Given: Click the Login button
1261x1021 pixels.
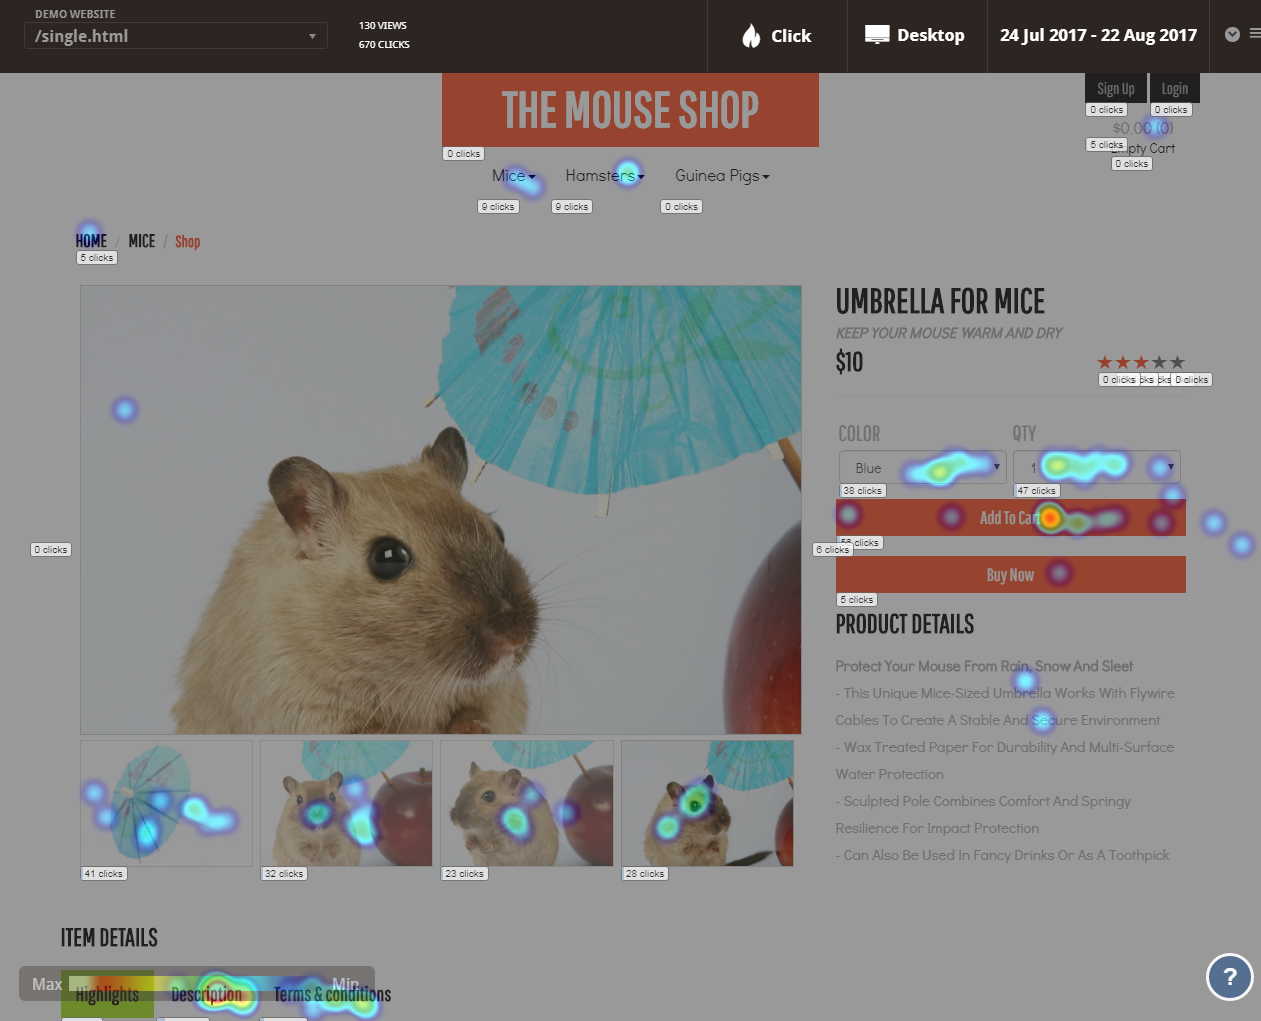Looking at the screenshot, I should (1175, 88).
